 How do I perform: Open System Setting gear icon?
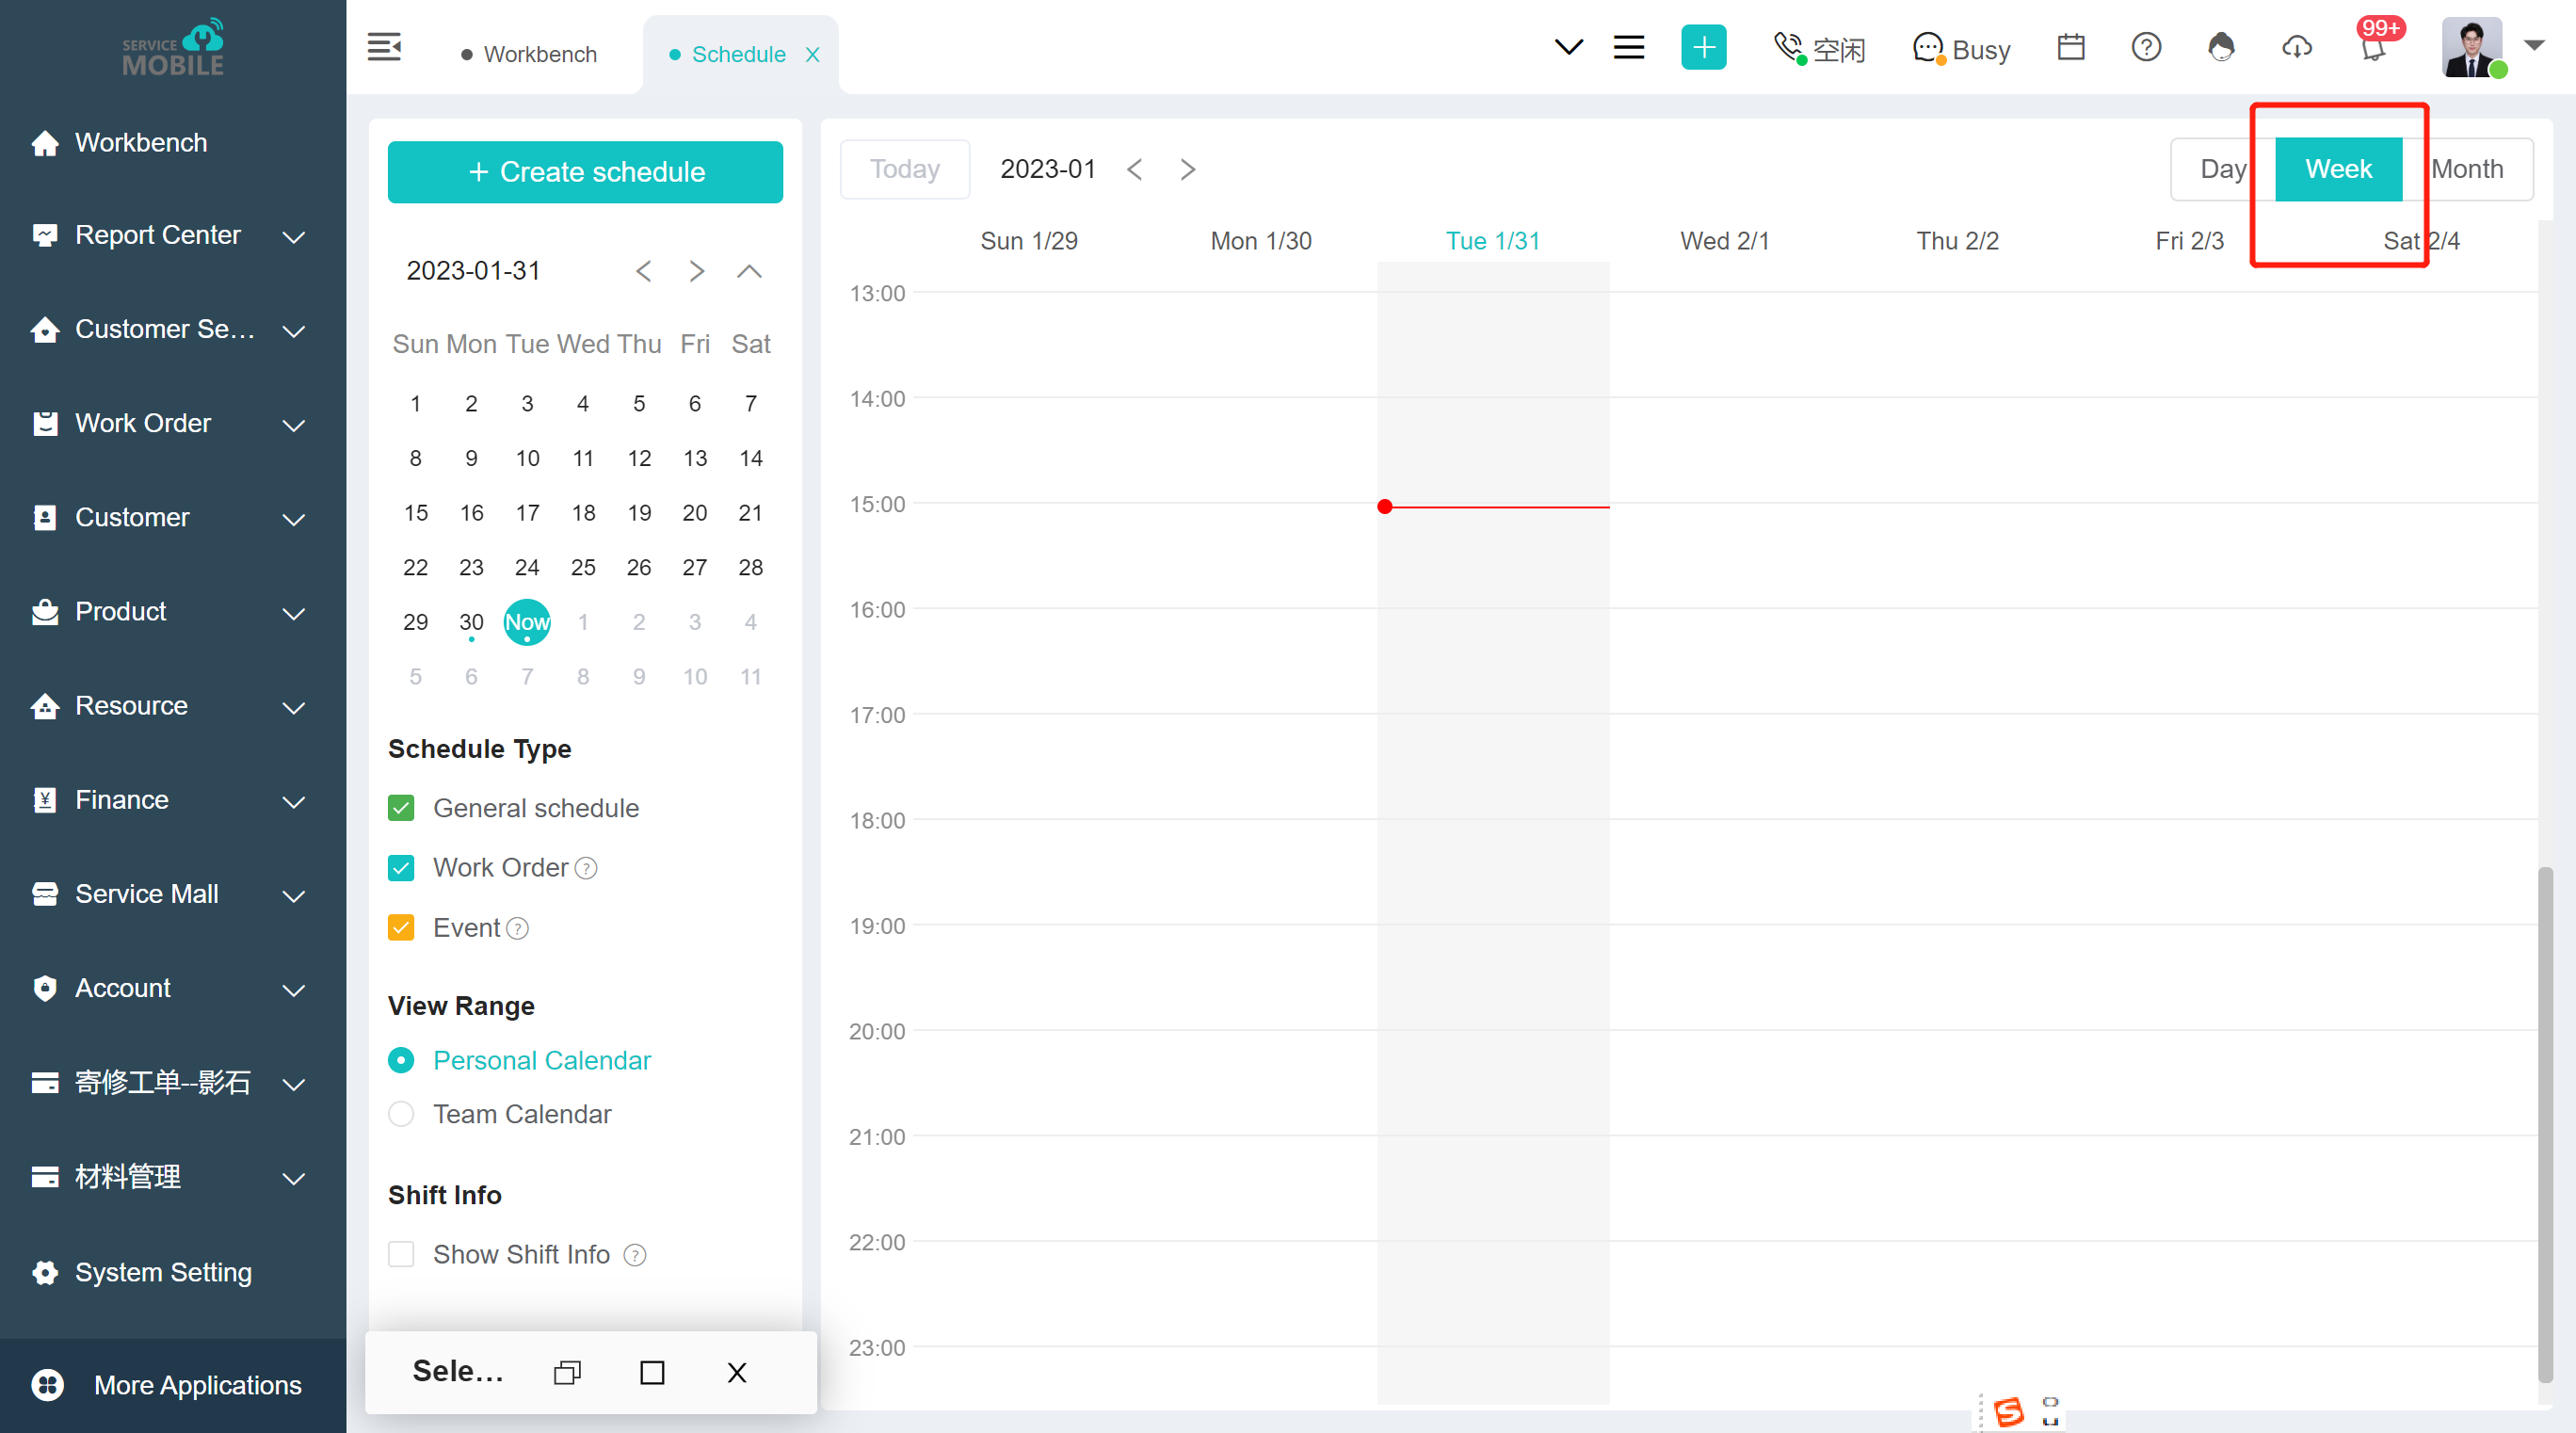[x=45, y=1272]
